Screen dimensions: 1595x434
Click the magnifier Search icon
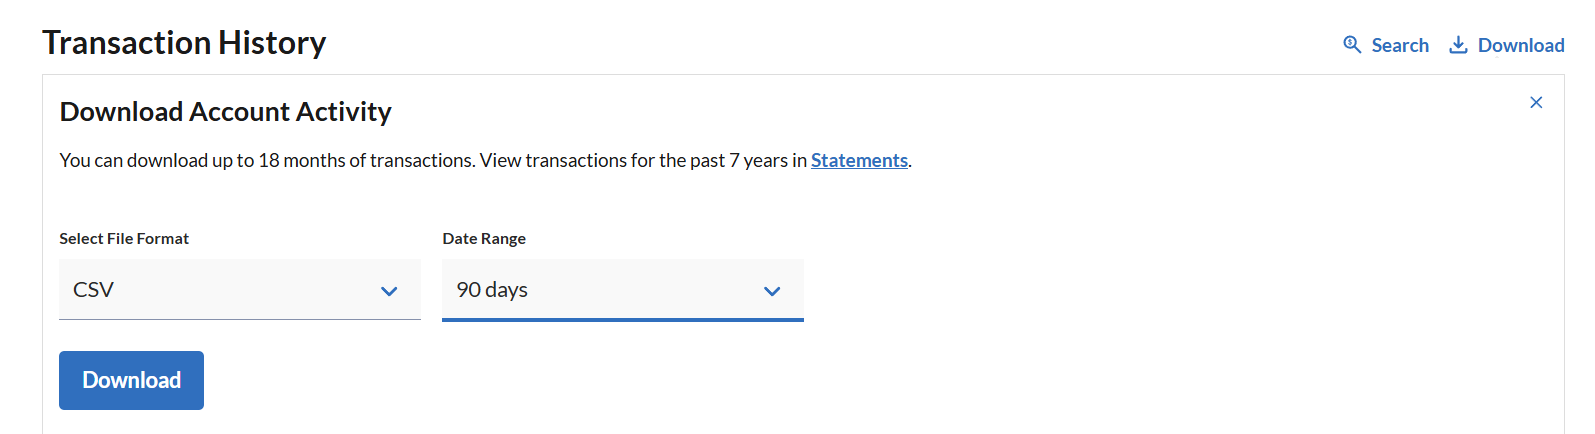[1352, 45]
